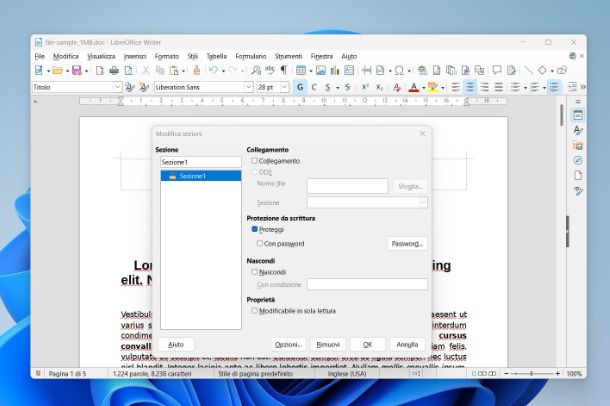Open the Modifica menu
The image size is (610, 406).
pos(65,56)
